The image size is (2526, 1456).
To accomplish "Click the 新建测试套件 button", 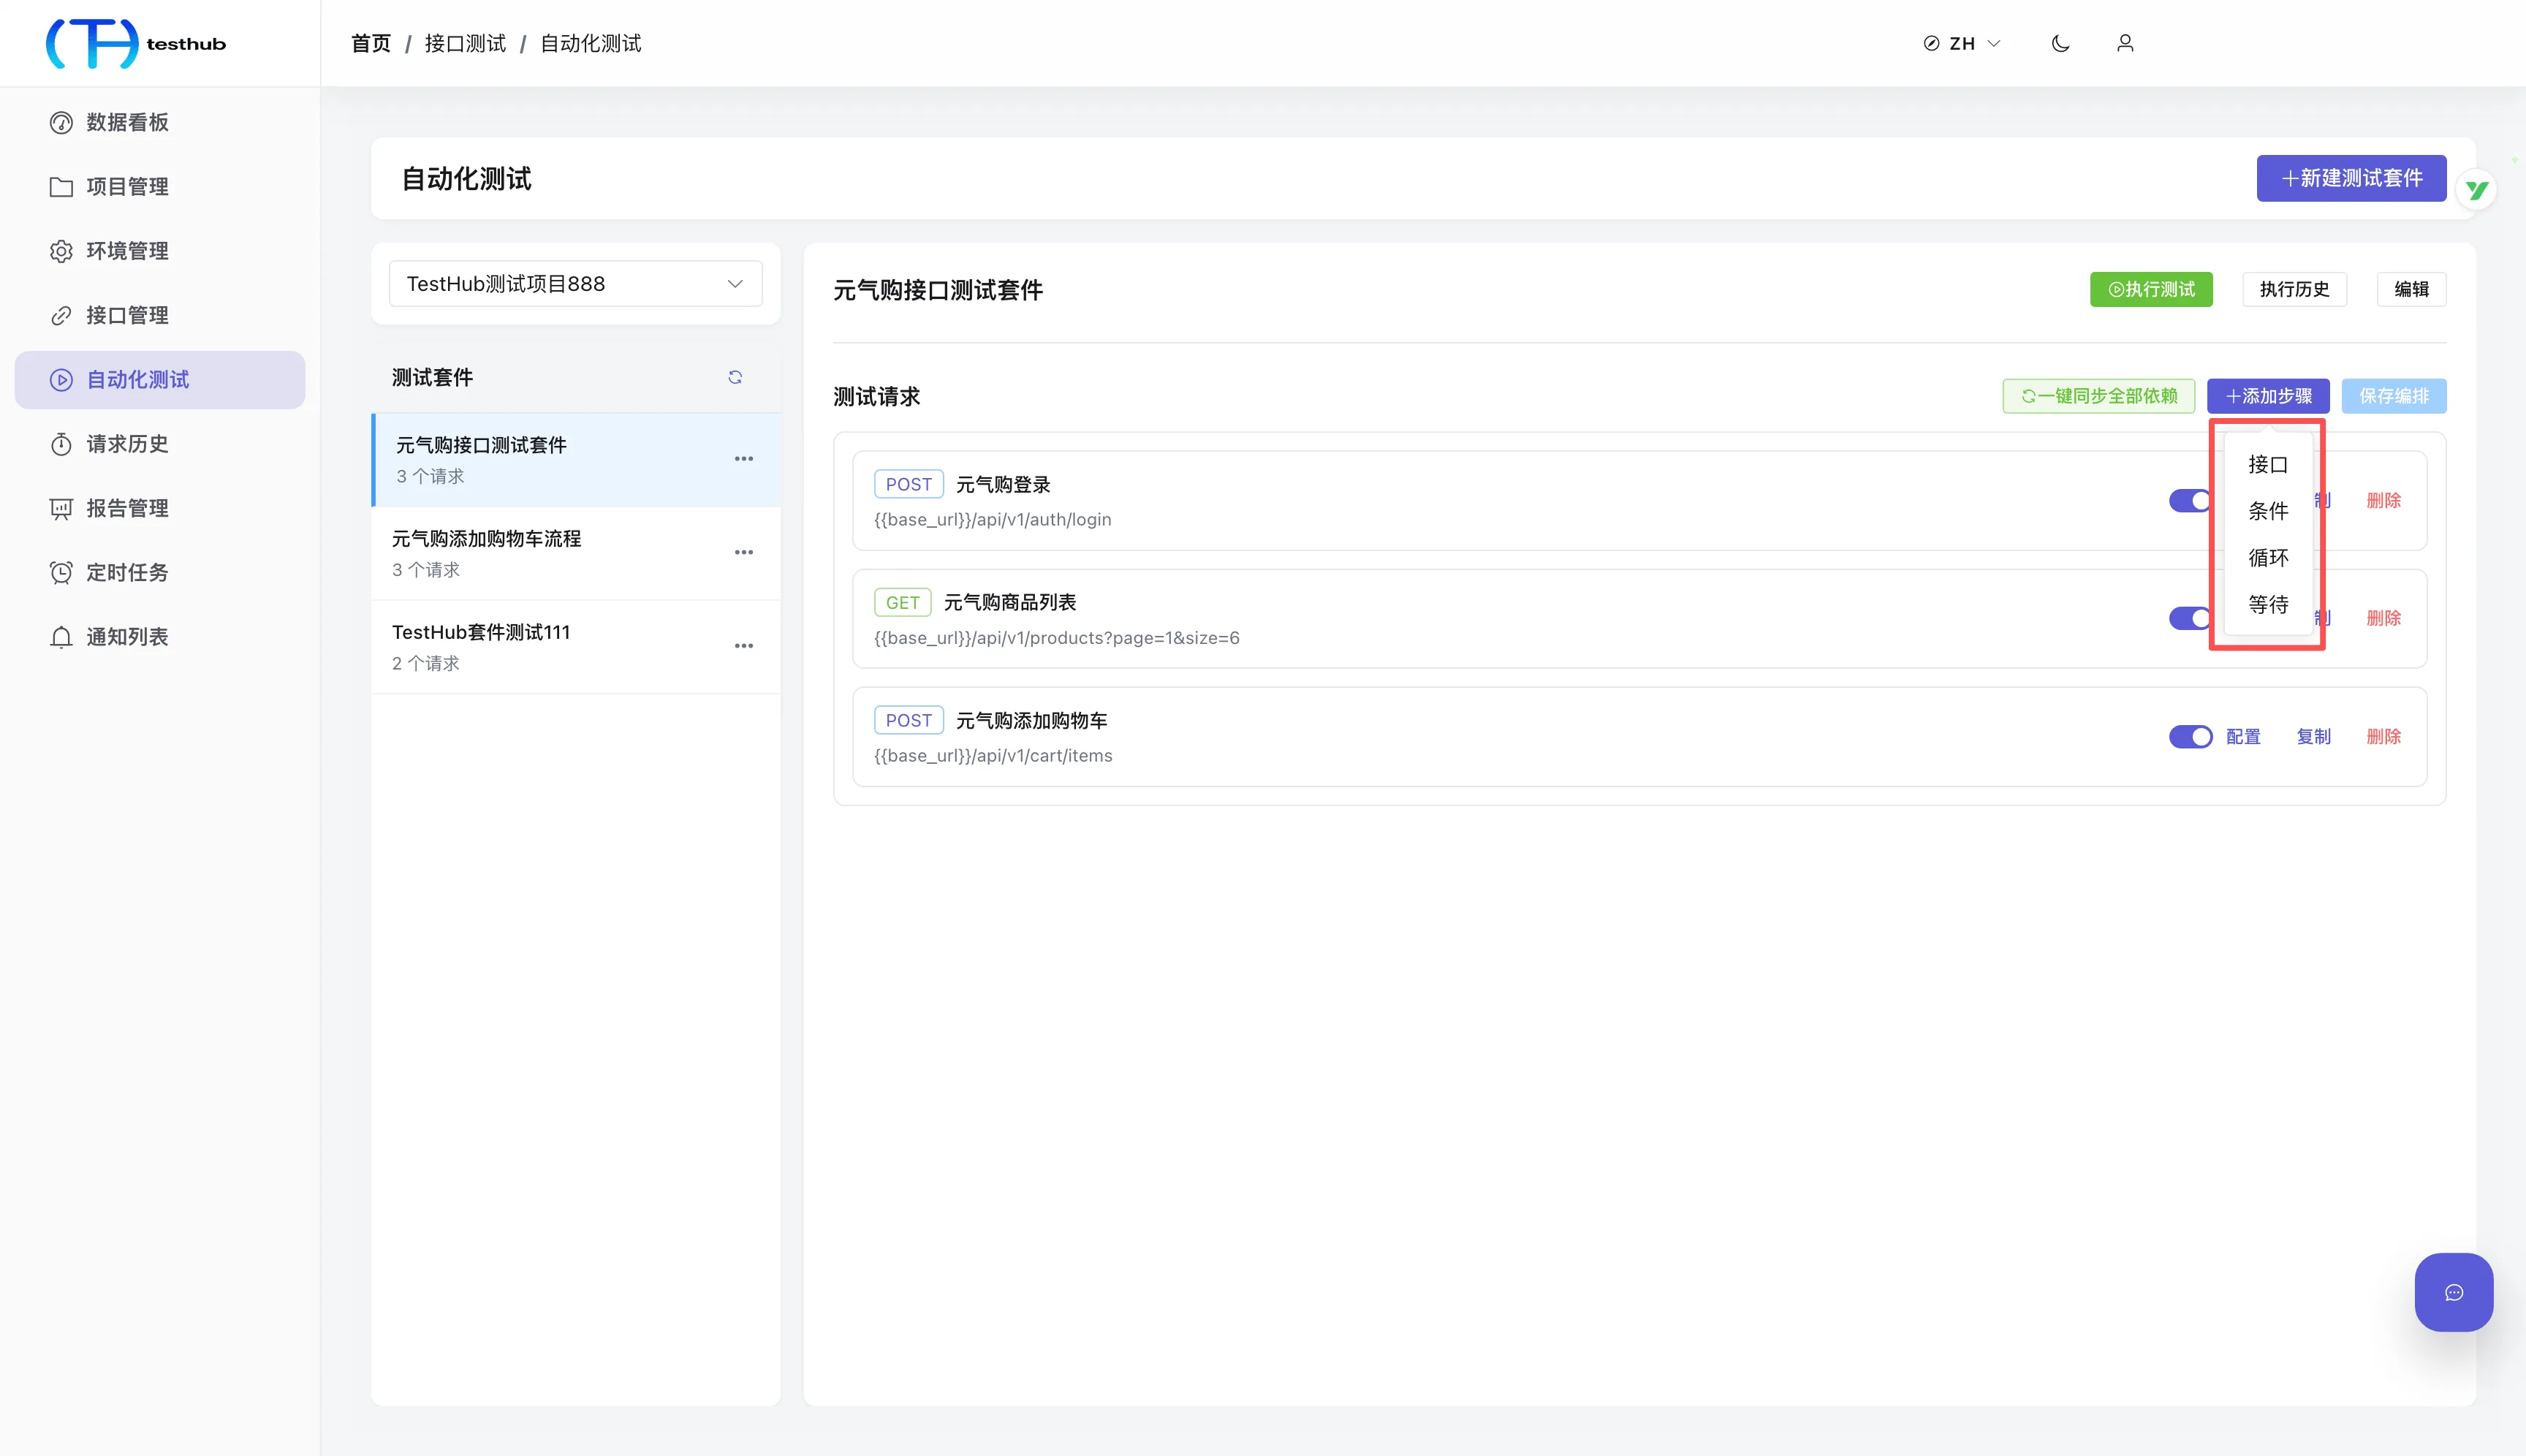I will tap(2351, 178).
